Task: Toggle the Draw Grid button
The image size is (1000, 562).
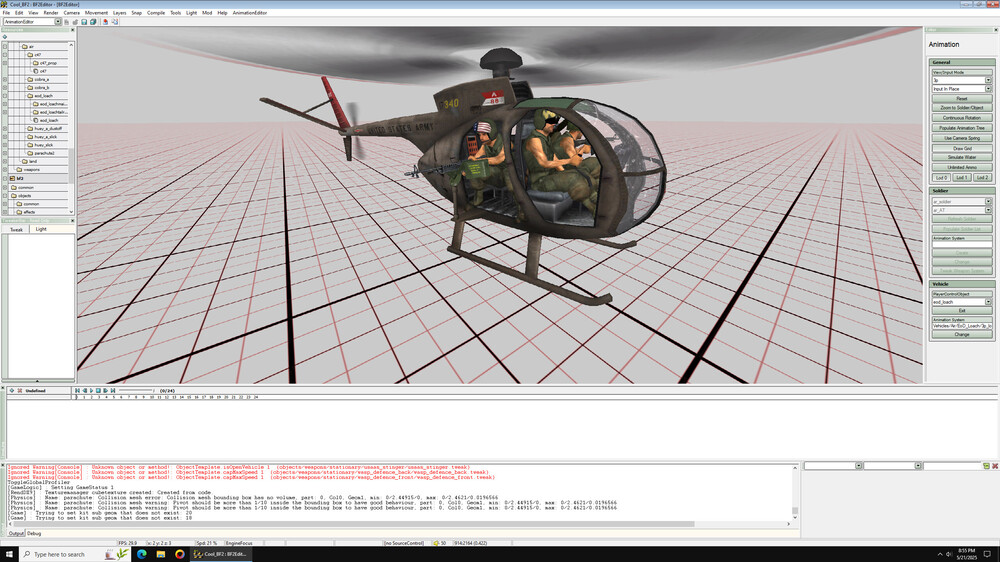Action: click(x=962, y=149)
